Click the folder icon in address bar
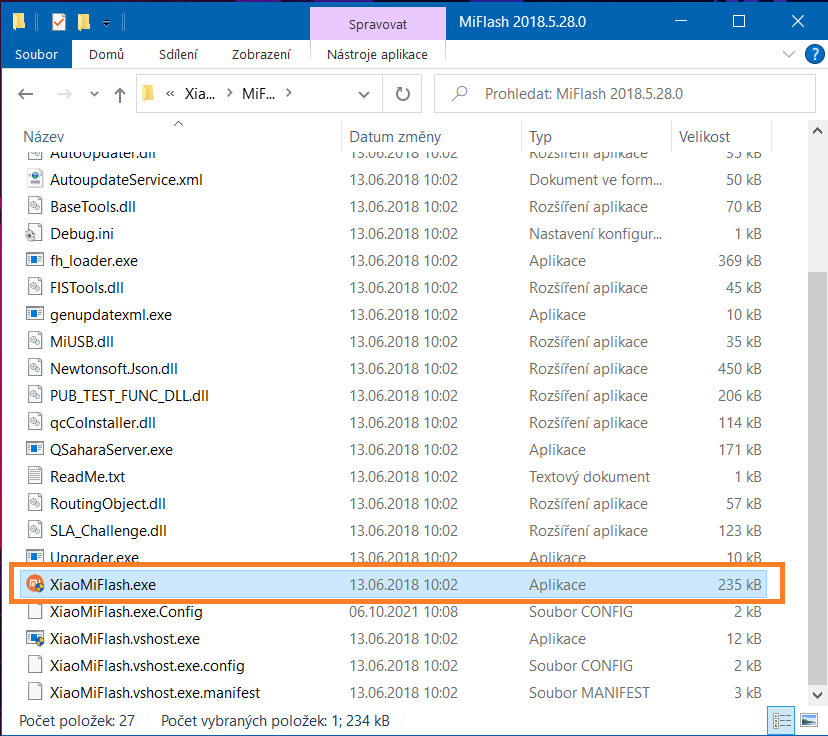Viewport: 828px width, 736px height. coord(148,93)
